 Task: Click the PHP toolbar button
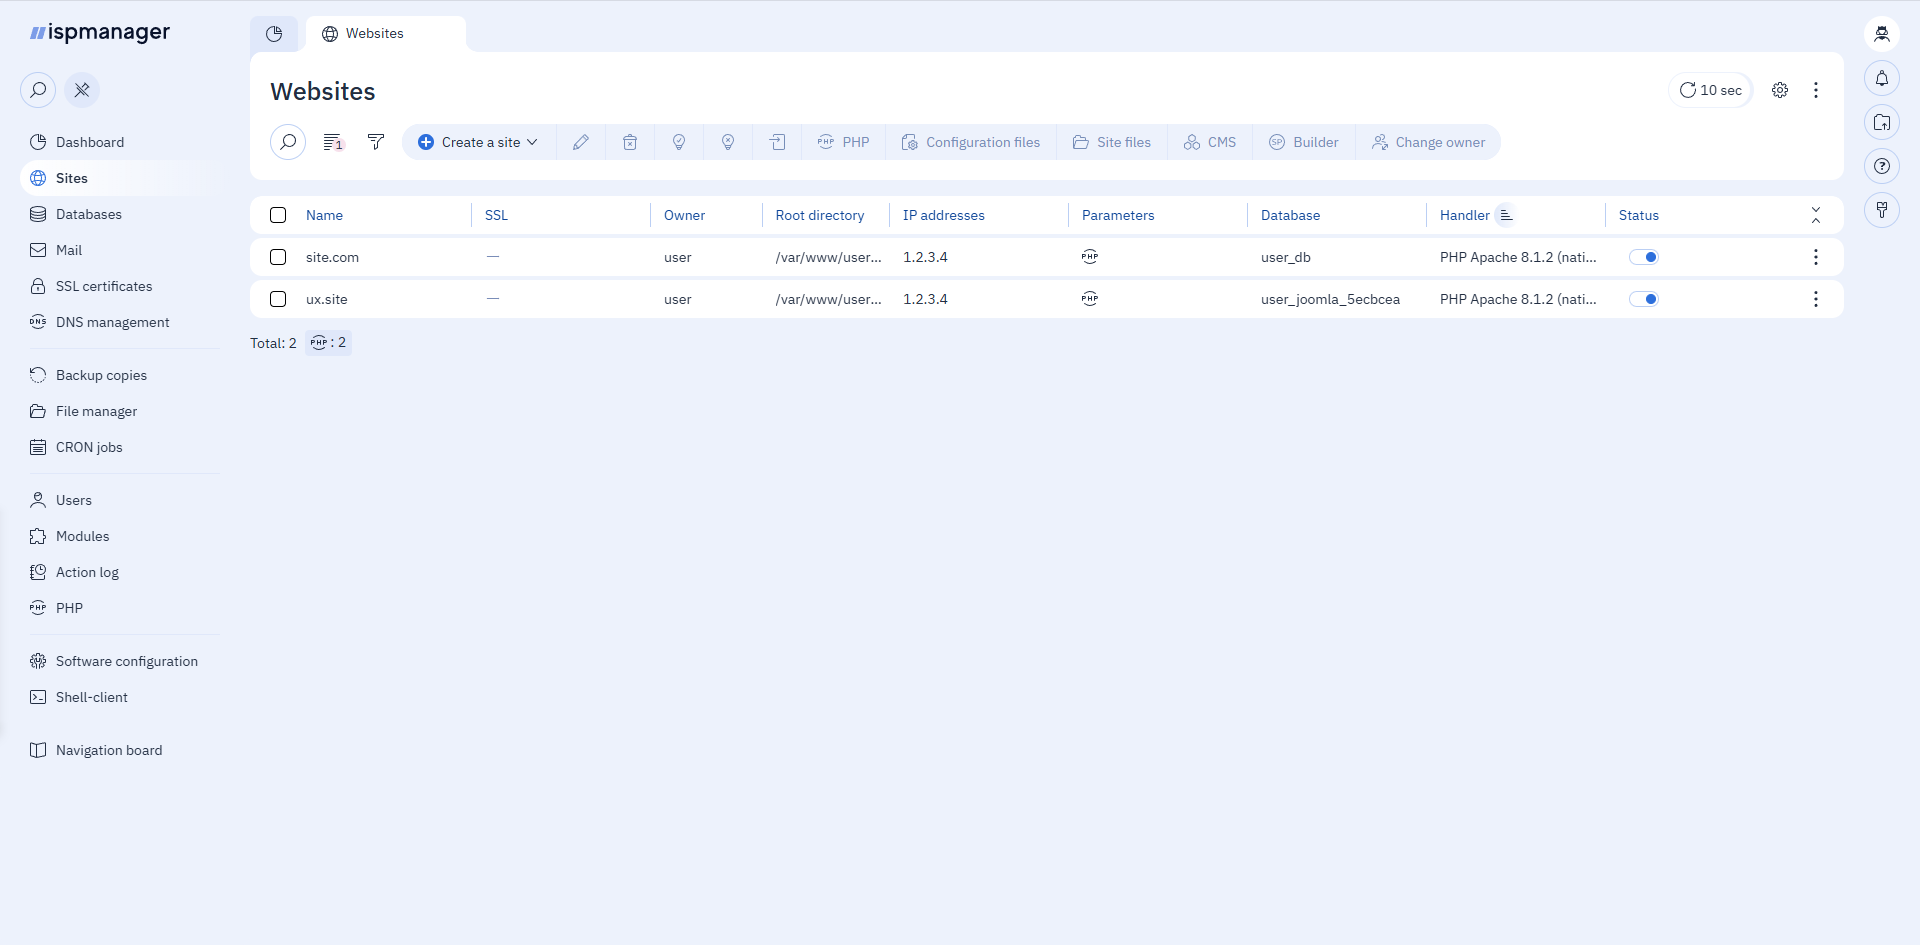(843, 142)
